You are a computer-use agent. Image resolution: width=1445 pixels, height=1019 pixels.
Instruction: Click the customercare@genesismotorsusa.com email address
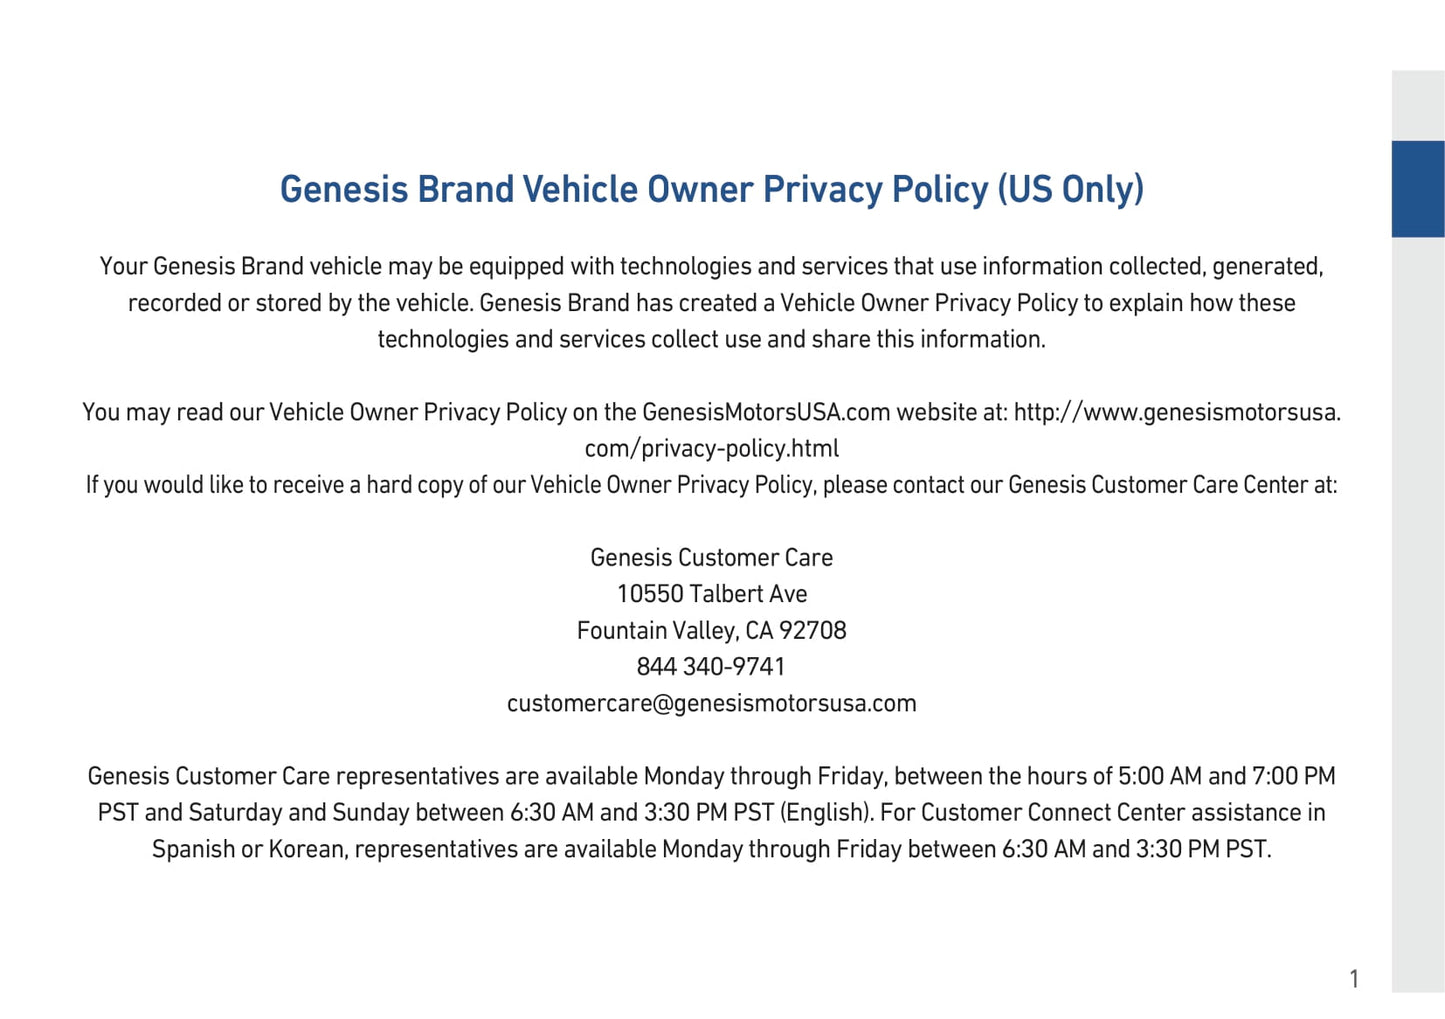(x=711, y=703)
